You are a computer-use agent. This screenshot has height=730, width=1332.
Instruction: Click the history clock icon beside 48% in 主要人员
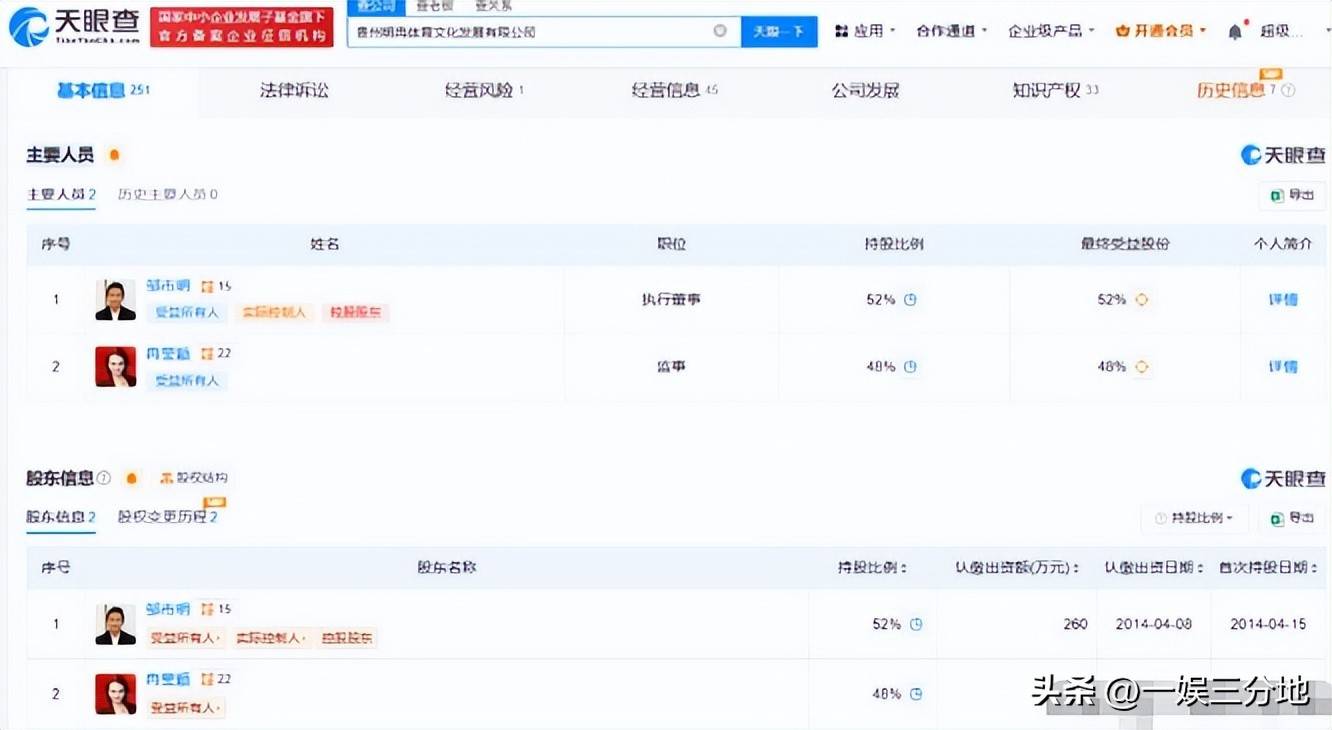point(910,367)
